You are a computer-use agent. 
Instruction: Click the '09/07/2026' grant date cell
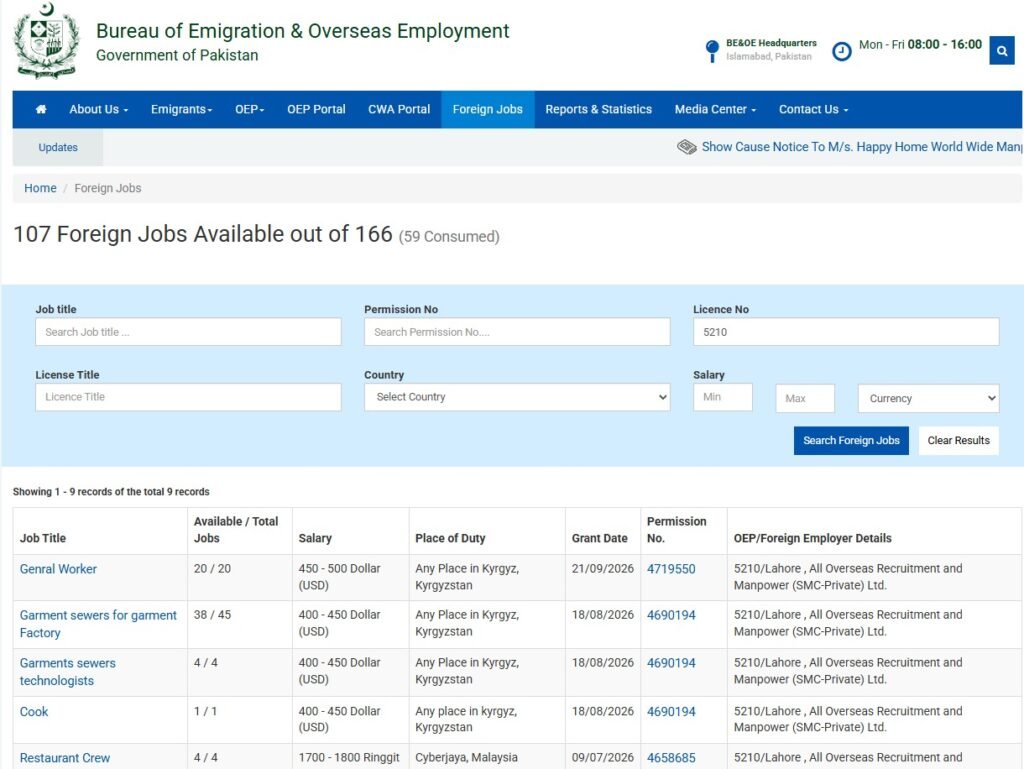point(602,757)
